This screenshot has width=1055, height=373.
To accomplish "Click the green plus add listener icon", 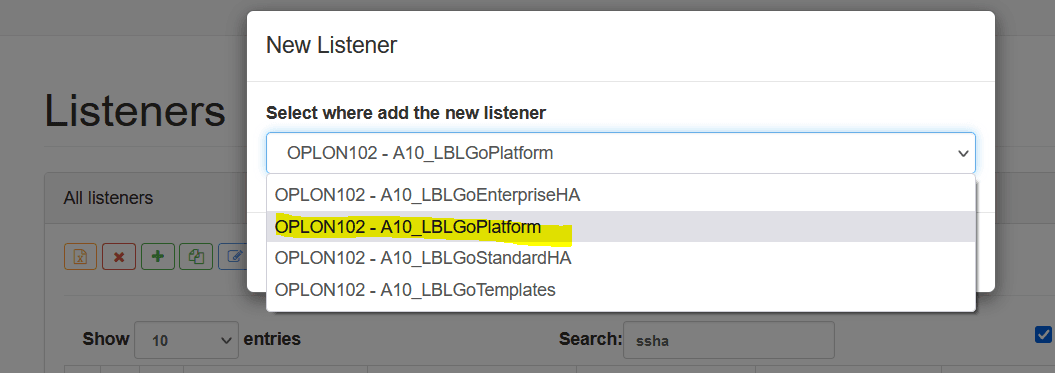I will click(158, 257).
